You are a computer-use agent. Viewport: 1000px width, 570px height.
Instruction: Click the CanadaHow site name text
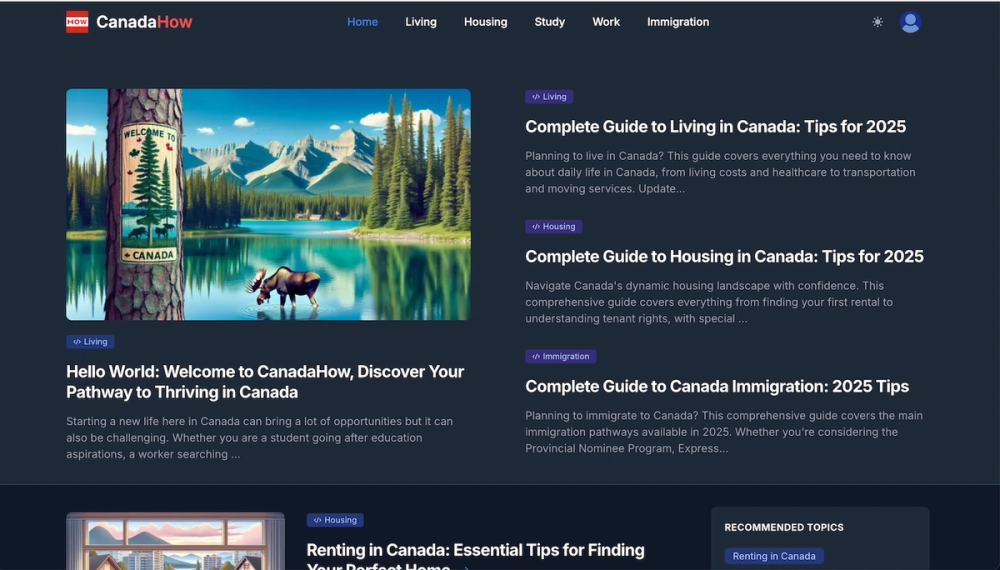(144, 22)
